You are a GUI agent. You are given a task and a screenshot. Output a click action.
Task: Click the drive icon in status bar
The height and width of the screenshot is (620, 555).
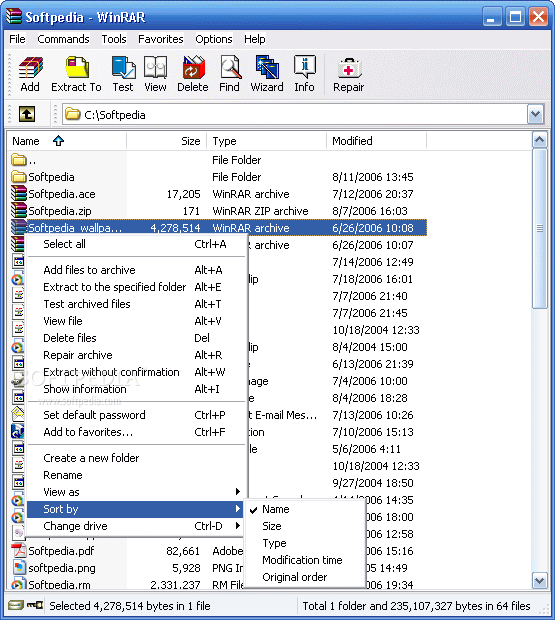point(16,605)
